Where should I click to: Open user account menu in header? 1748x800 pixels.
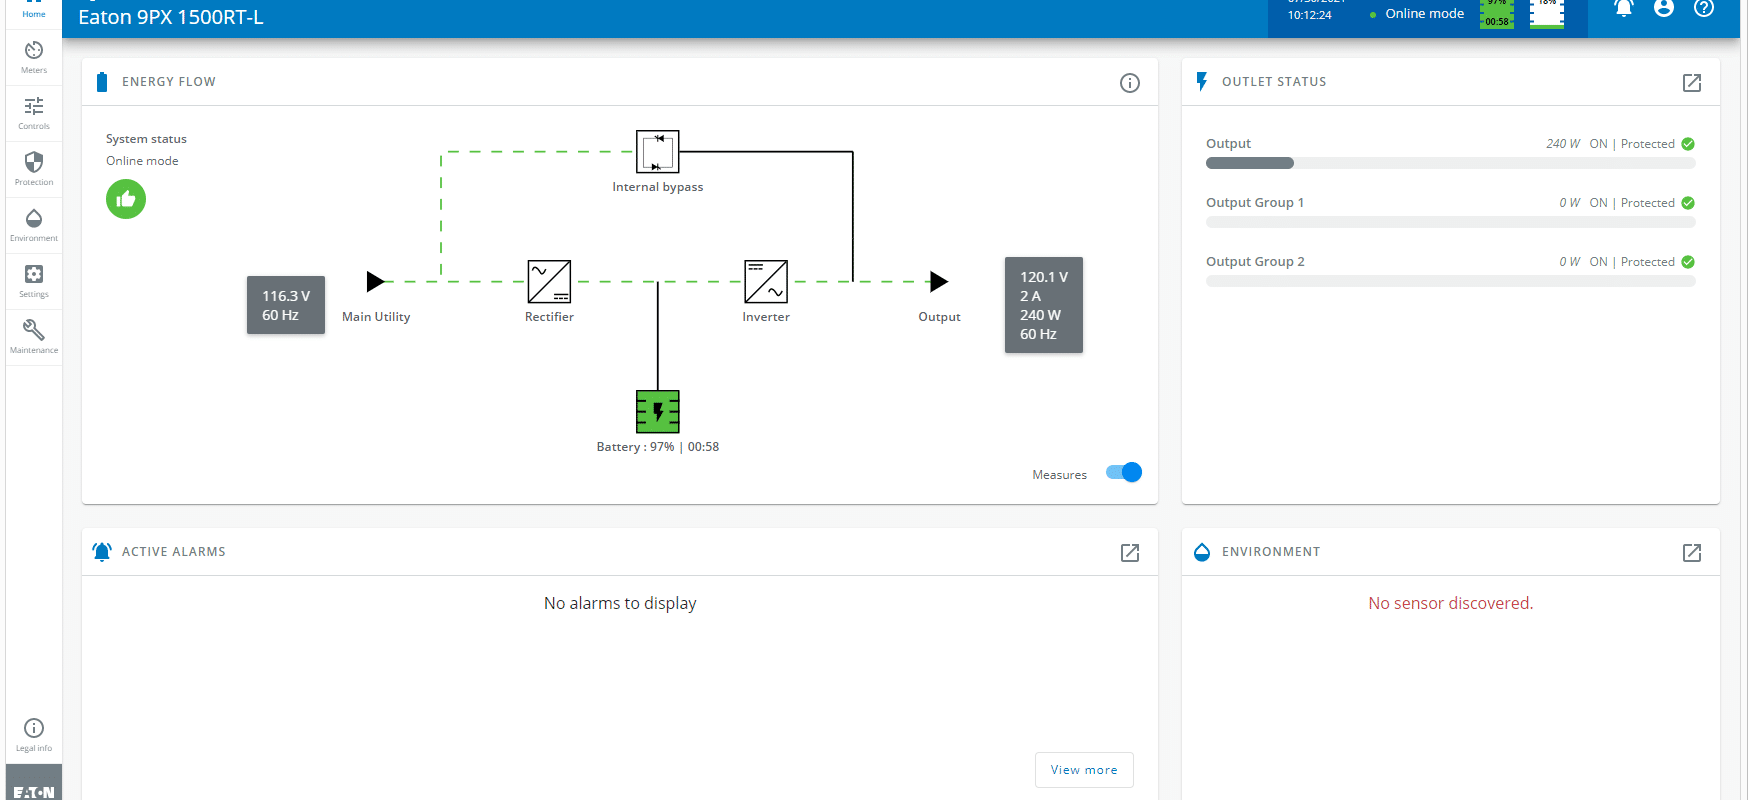pyautogui.click(x=1664, y=9)
